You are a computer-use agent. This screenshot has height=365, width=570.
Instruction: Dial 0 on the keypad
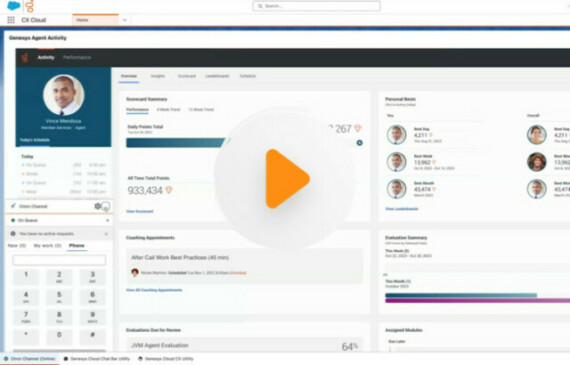point(59,337)
